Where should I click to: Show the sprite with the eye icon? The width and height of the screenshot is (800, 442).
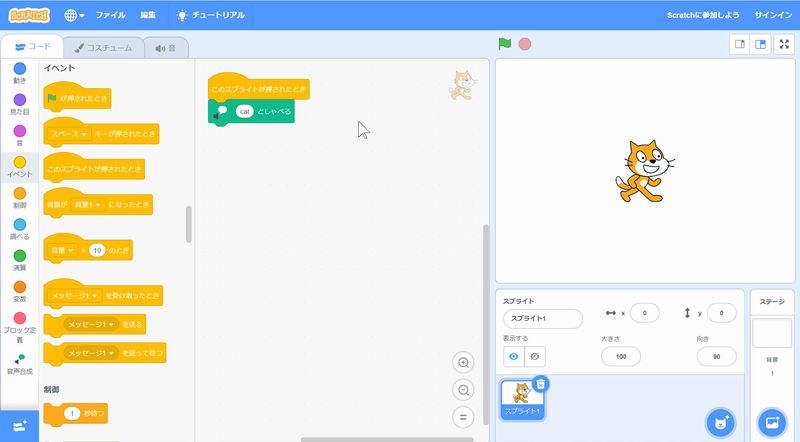point(515,356)
